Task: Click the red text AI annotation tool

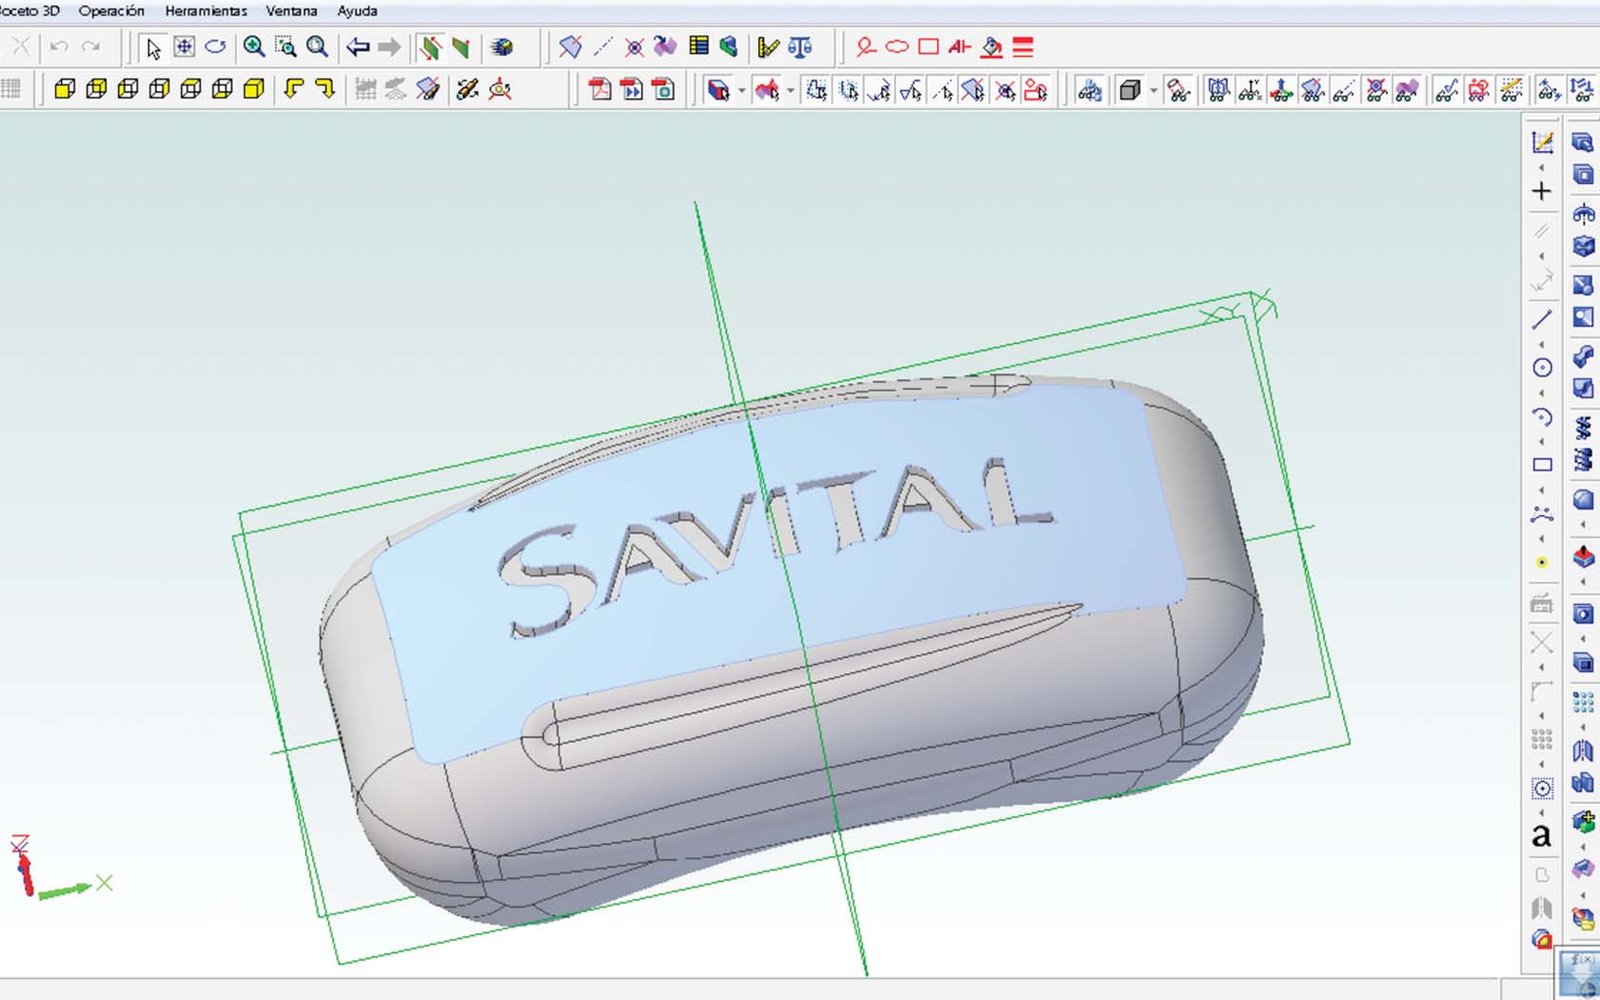Action: click(x=960, y=47)
